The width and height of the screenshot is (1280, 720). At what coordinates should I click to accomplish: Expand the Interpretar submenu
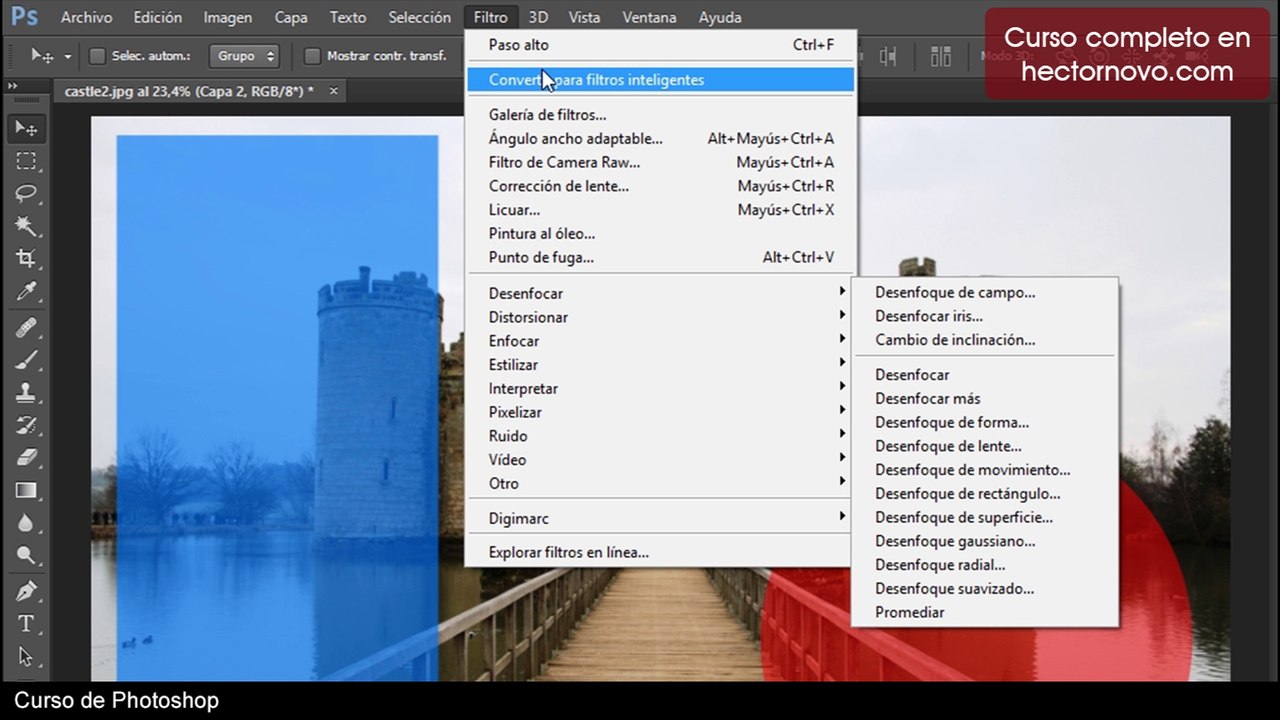(660, 388)
